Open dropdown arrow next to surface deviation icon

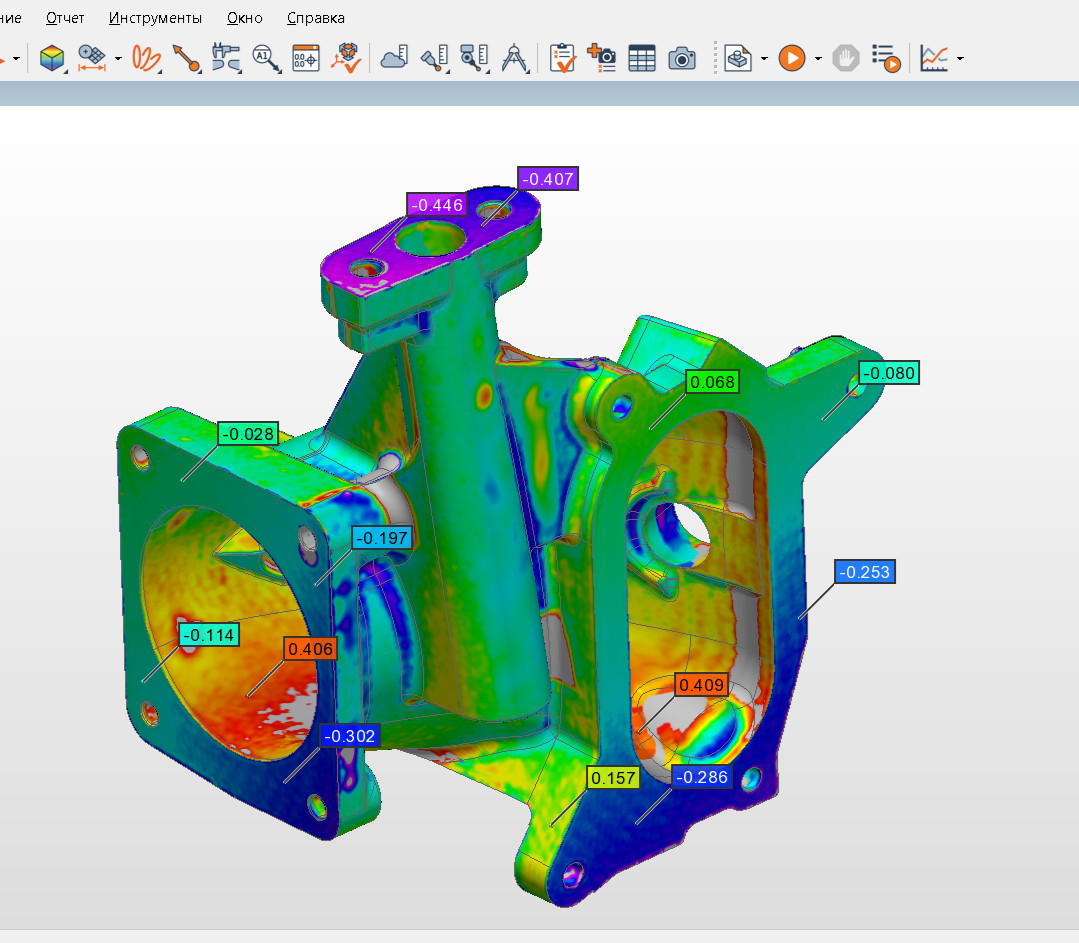pyautogui.click(x=118, y=59)
